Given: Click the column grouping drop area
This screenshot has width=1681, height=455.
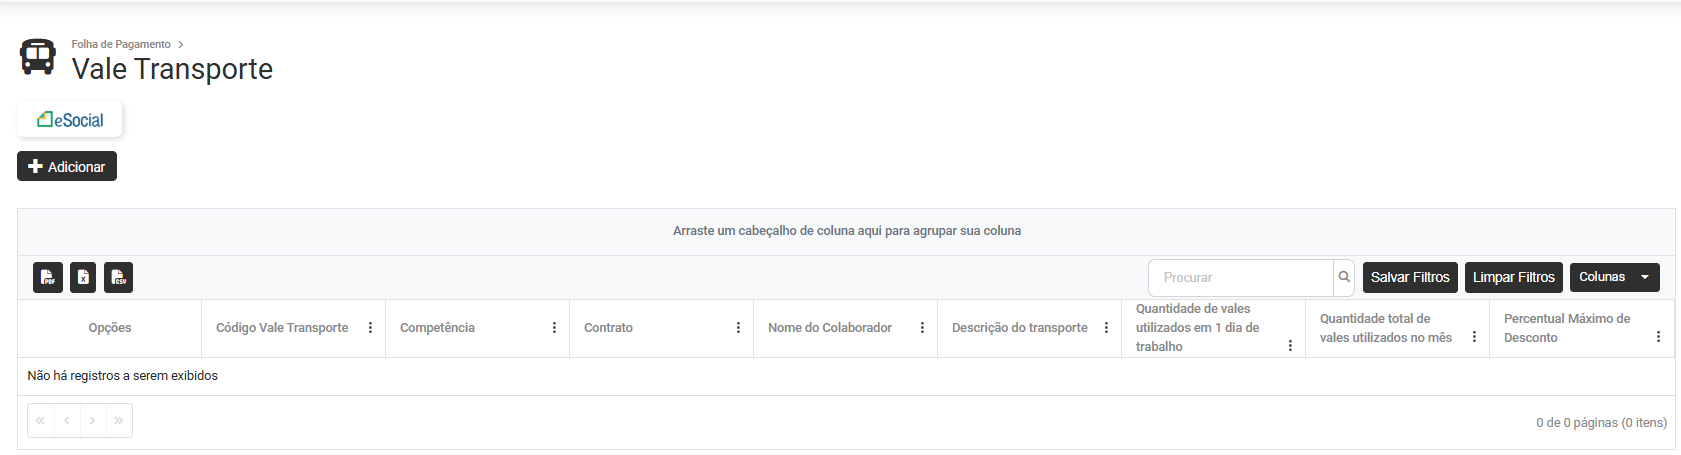Looking at the screenshot, I should [x=846, y=231].
